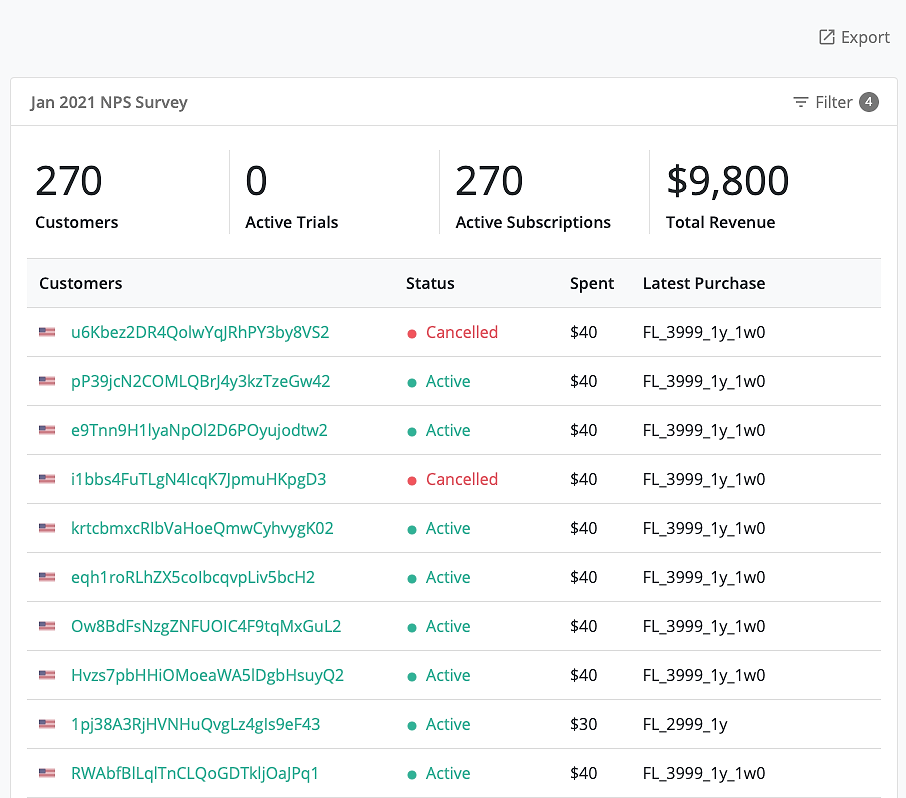Click the 0 Active Trials stat

pyautogui.click(x=292, y=196)
